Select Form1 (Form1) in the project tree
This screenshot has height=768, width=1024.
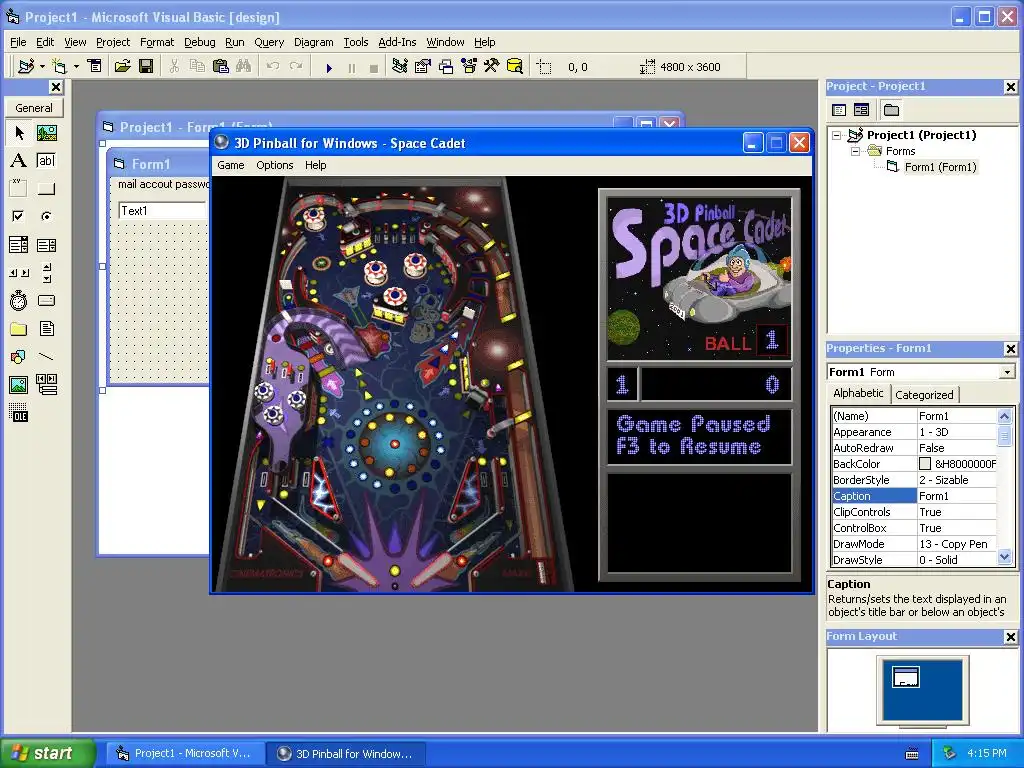coord(940,167)
